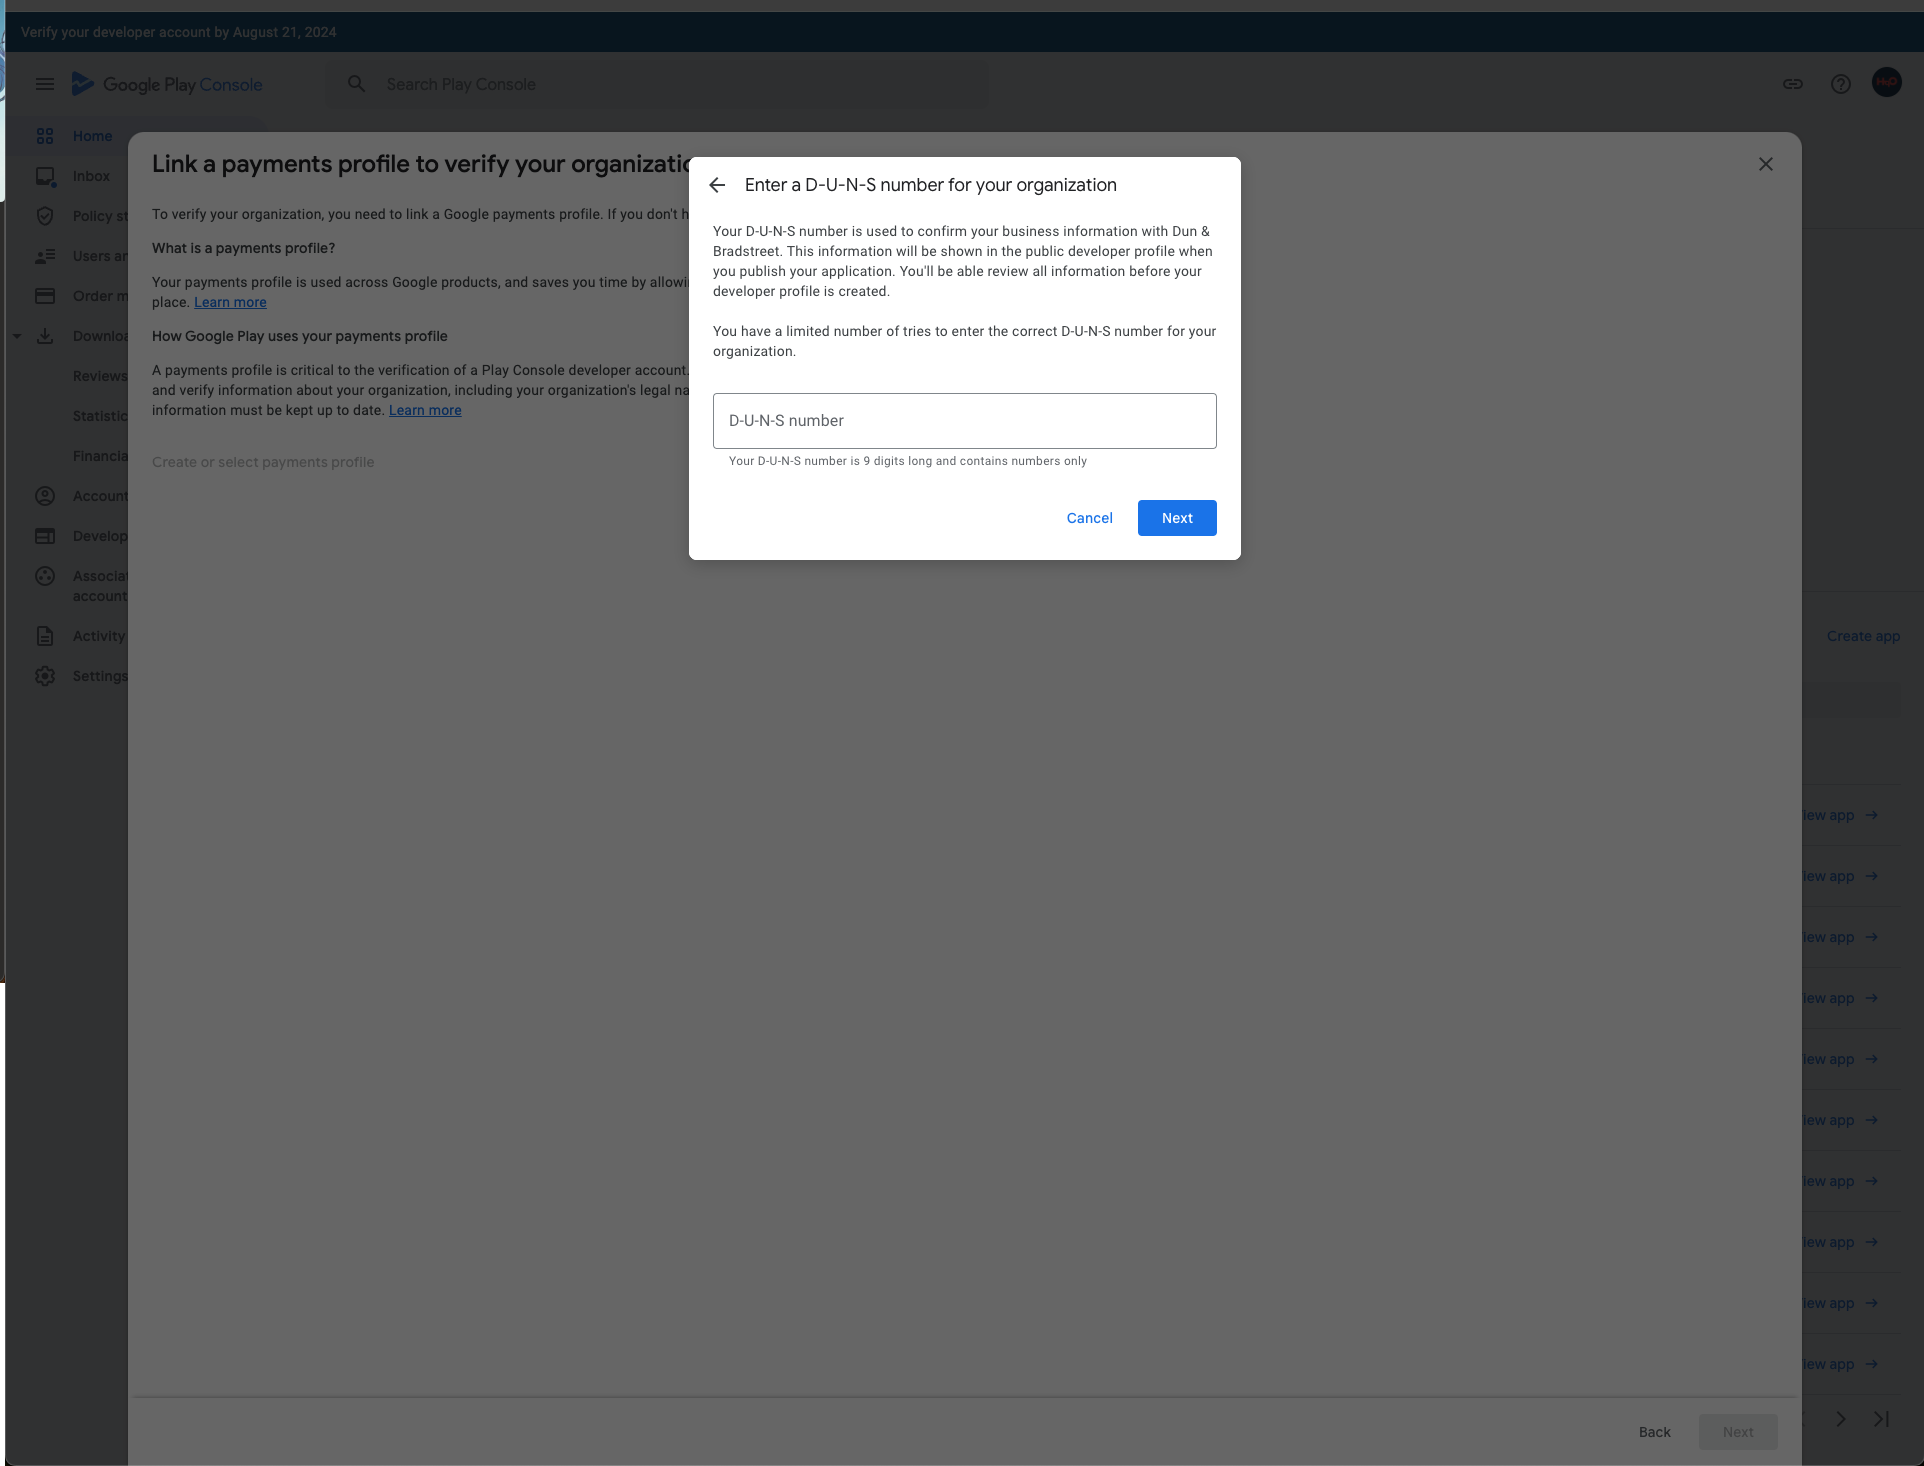Click Back button at panel bottom

coord(1654,1432)
